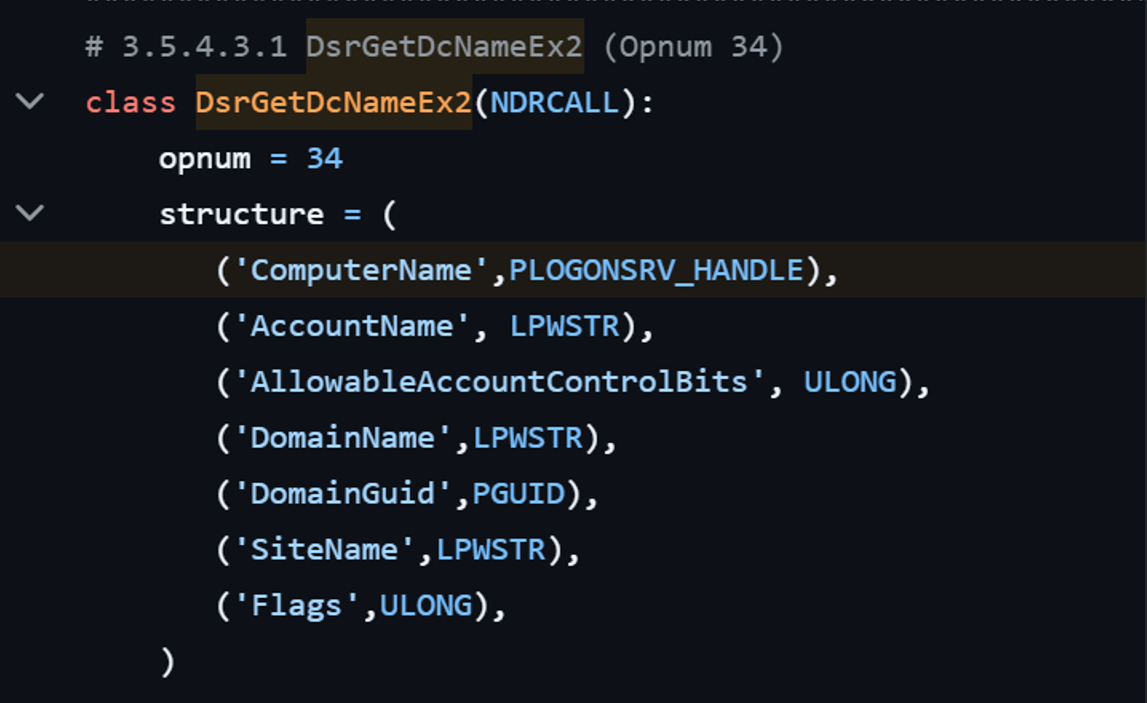Click the 'Flags' string

point(296,606)
